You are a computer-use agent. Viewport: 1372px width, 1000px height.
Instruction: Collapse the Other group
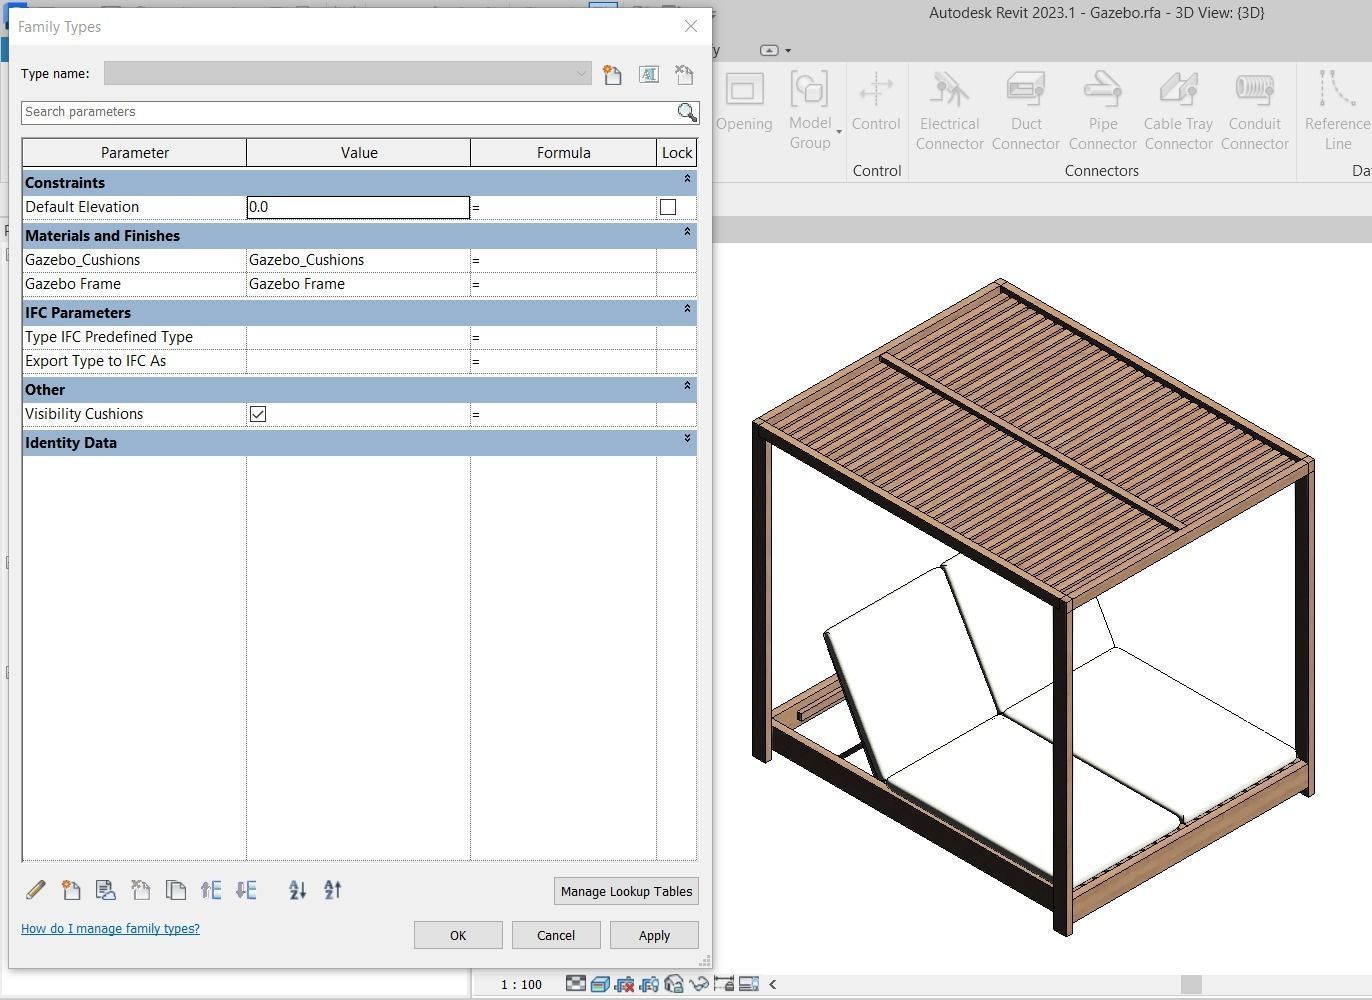(x=687, y=386)
